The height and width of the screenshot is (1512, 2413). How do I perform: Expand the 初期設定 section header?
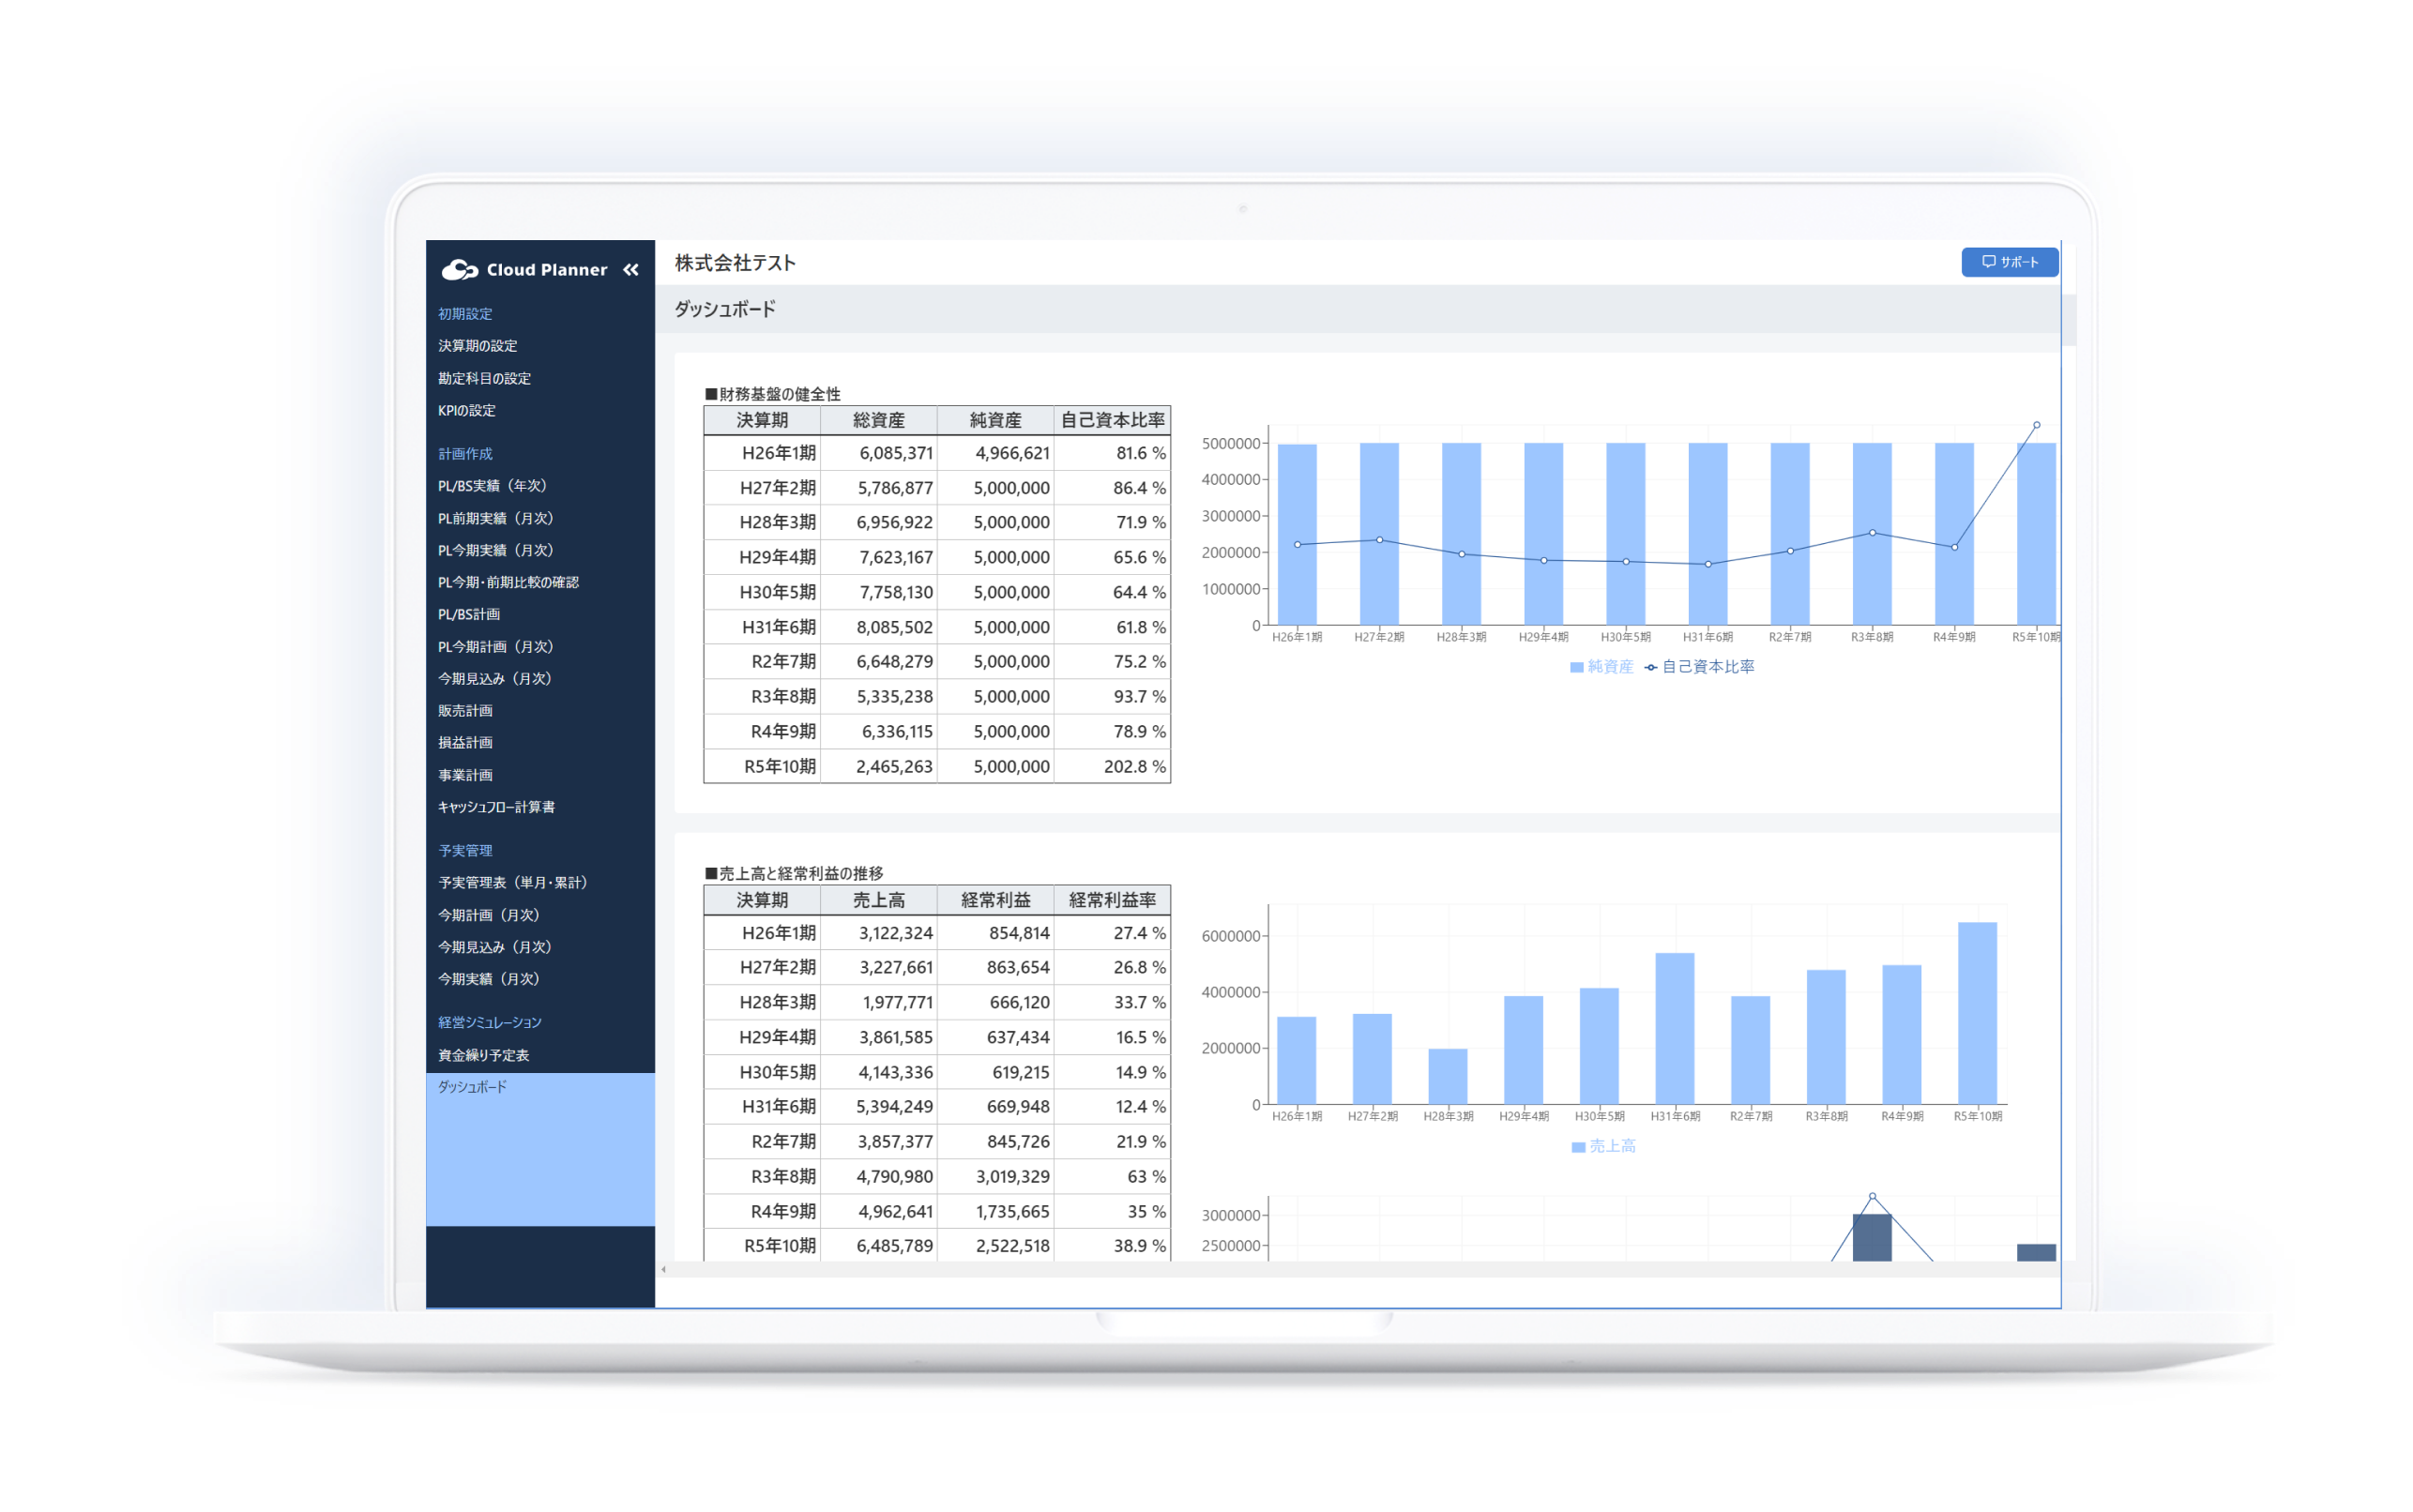[463, 313]
